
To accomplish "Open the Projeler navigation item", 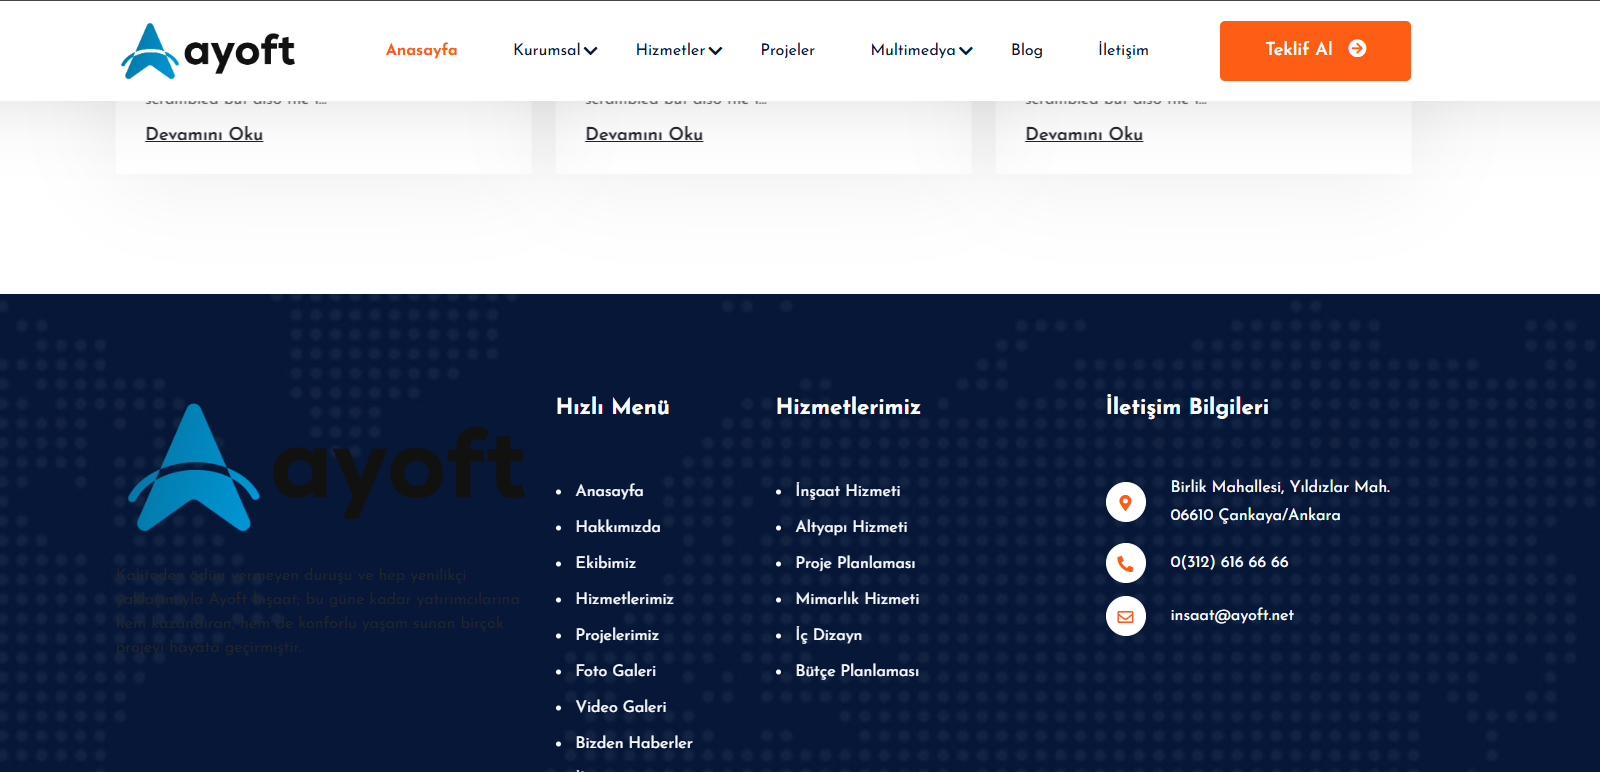I will (x=787, y=50).
